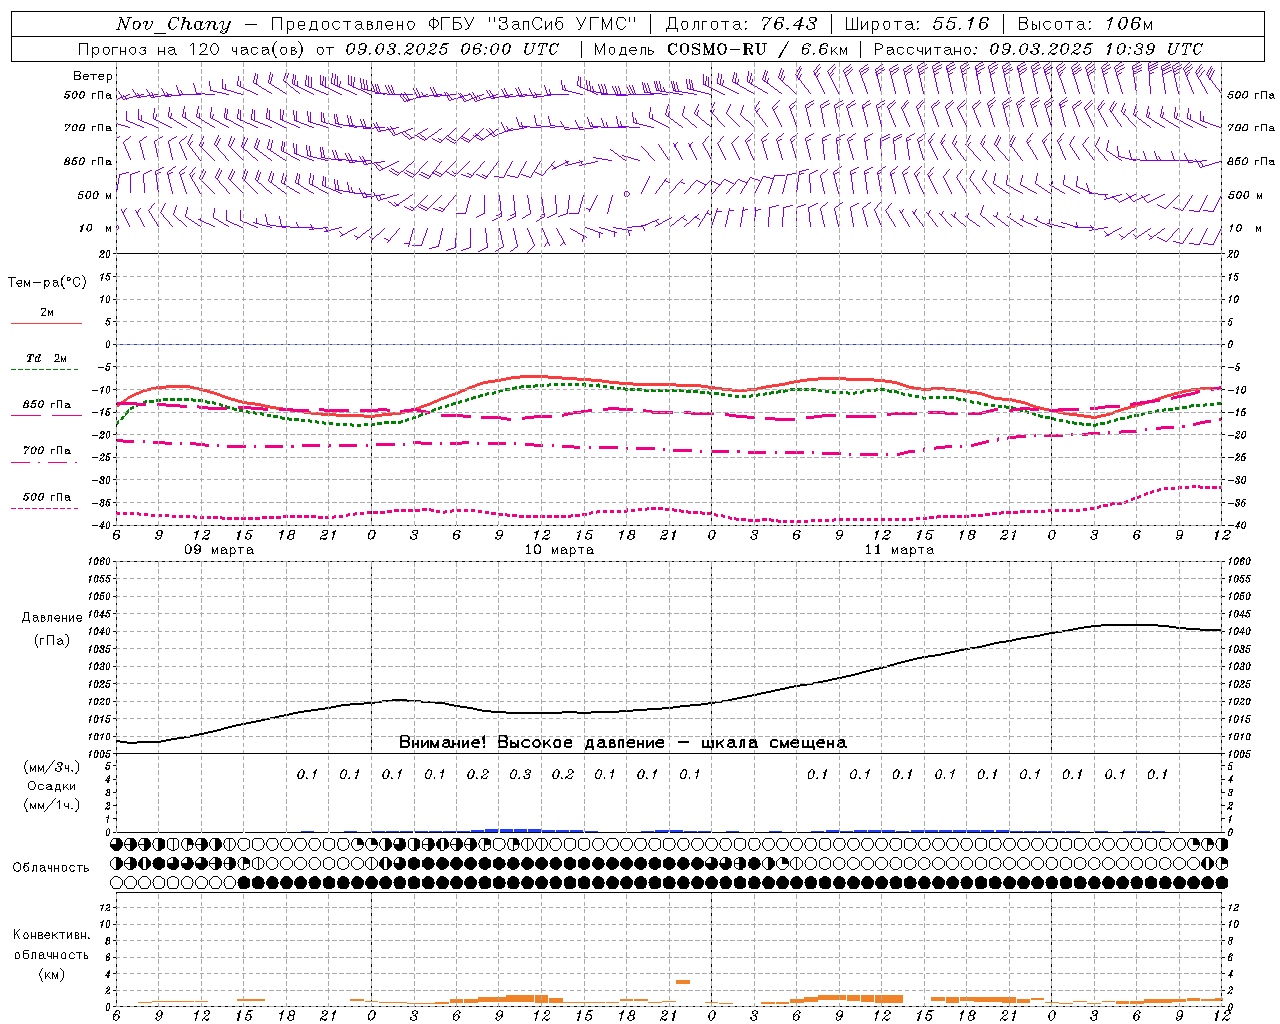Click the 0.3 precipitation value
1280x1024 pixels.
[x=520, y=775]
